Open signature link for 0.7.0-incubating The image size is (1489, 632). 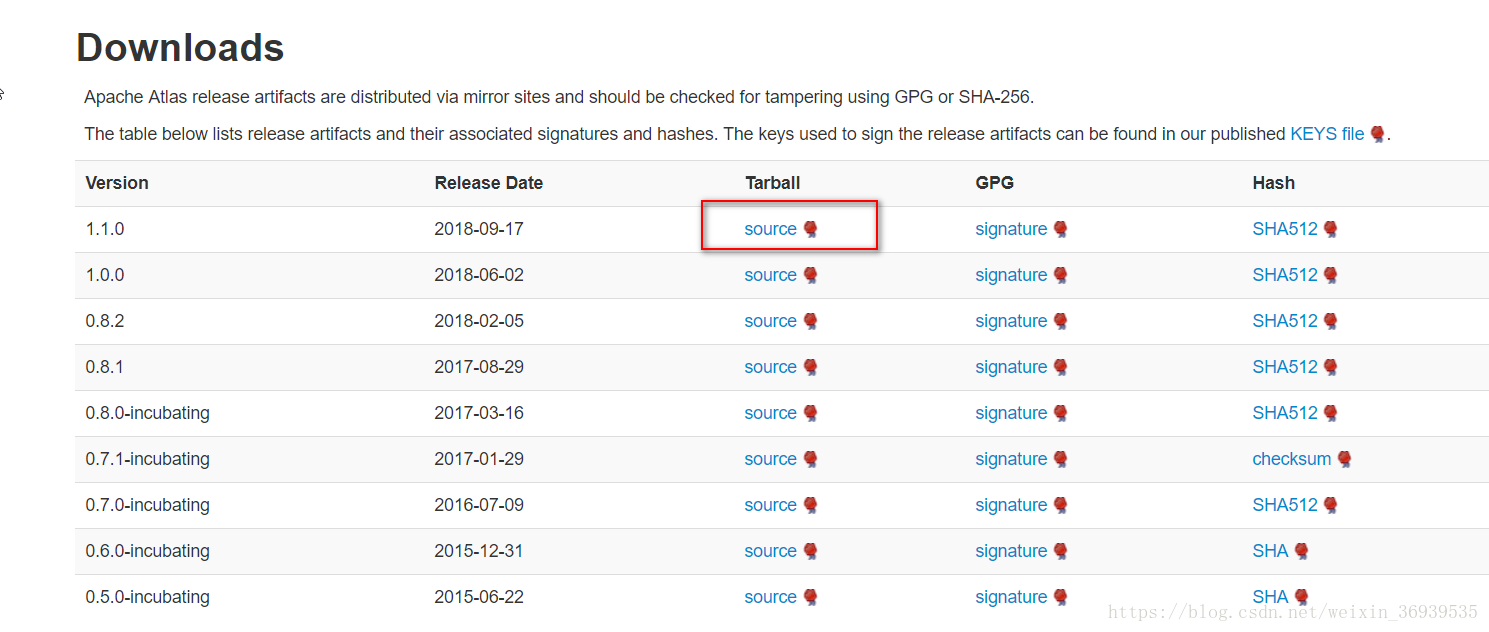(1011, 505)
